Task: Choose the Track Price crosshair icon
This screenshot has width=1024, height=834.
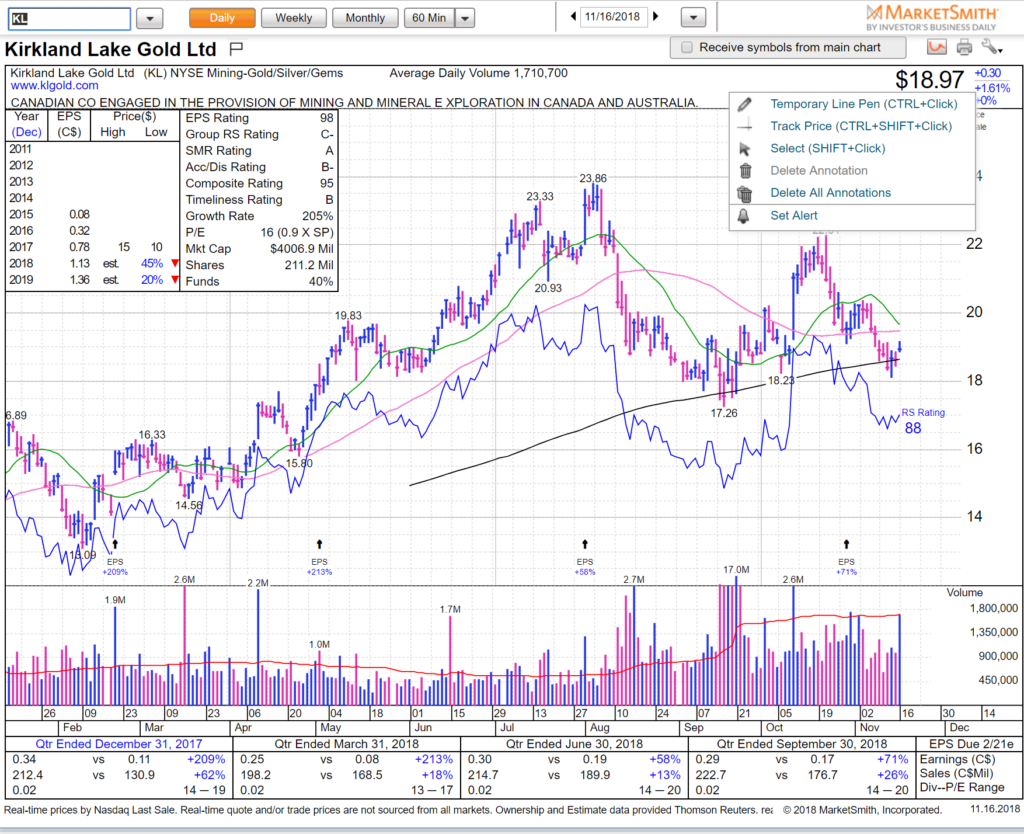Action: coord(744,126)
